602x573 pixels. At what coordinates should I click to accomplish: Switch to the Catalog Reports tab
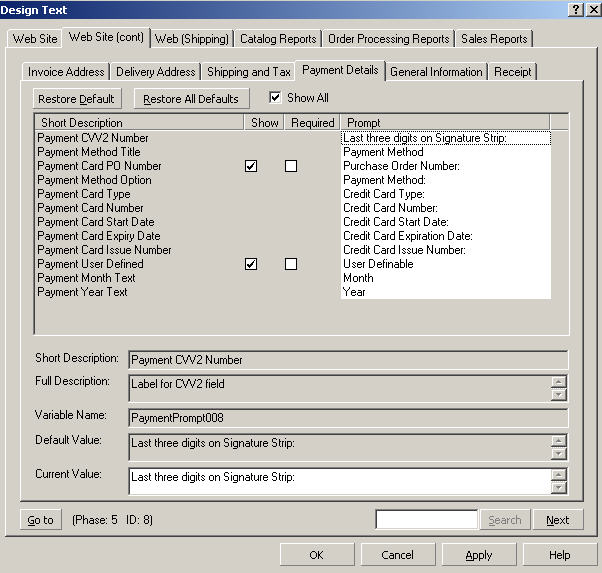[x=278, y=39]
